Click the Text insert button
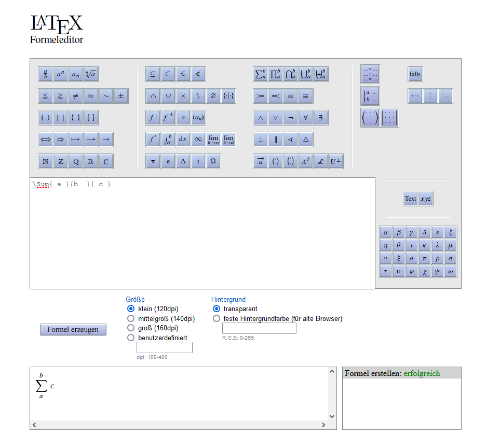 coord(410,199)
